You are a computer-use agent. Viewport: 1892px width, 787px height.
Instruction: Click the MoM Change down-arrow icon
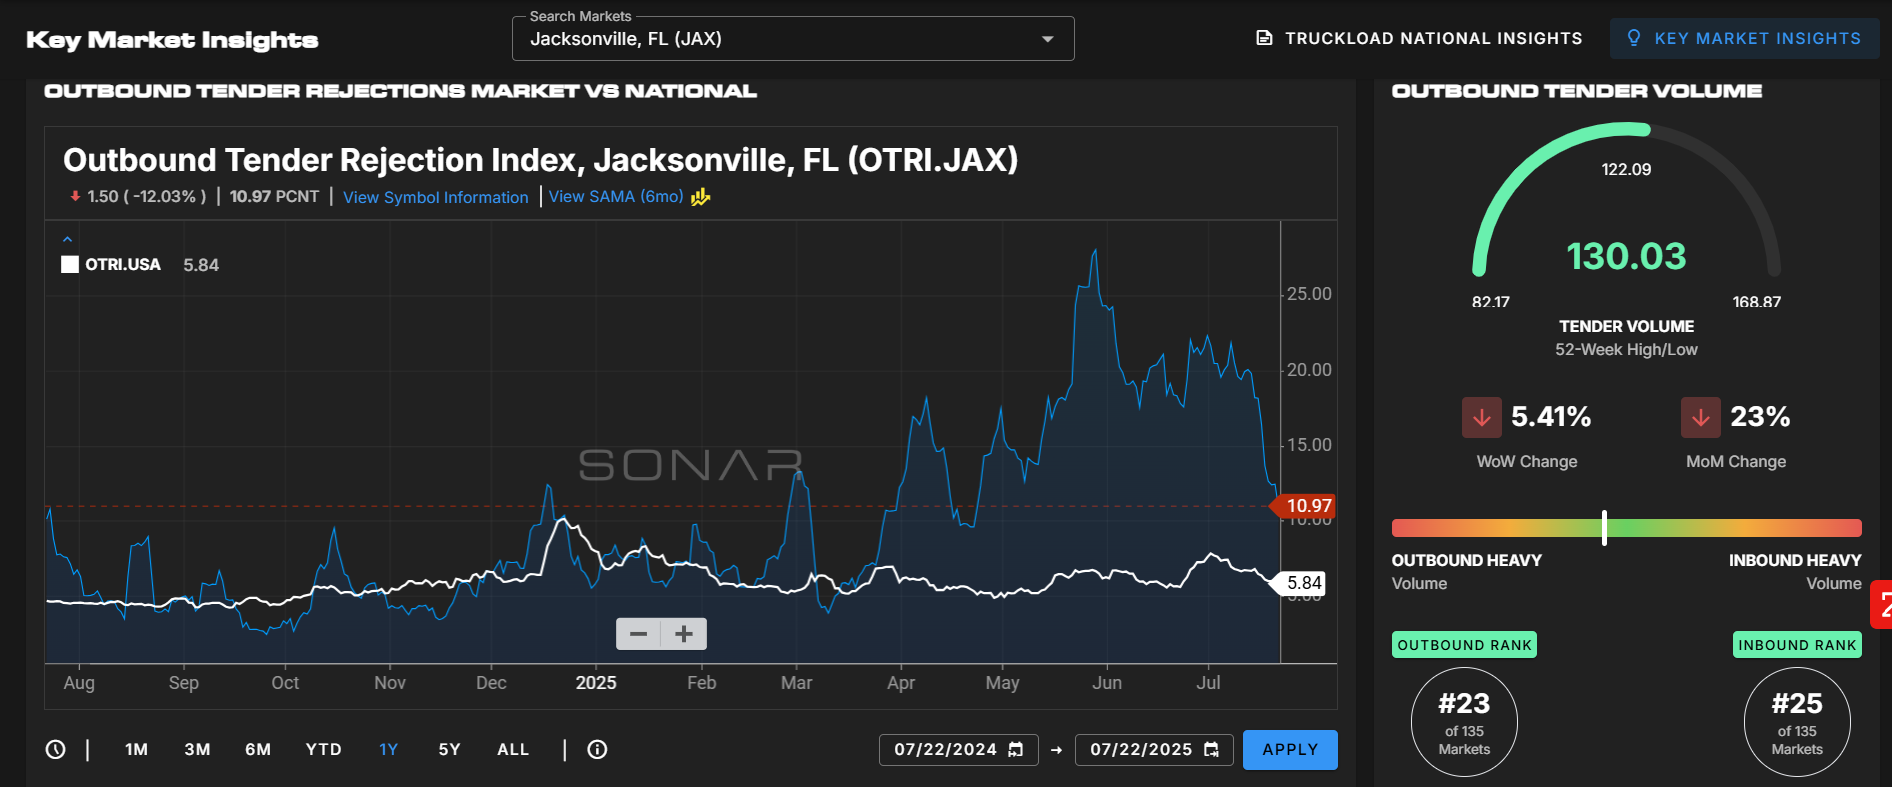[1701, 417]
